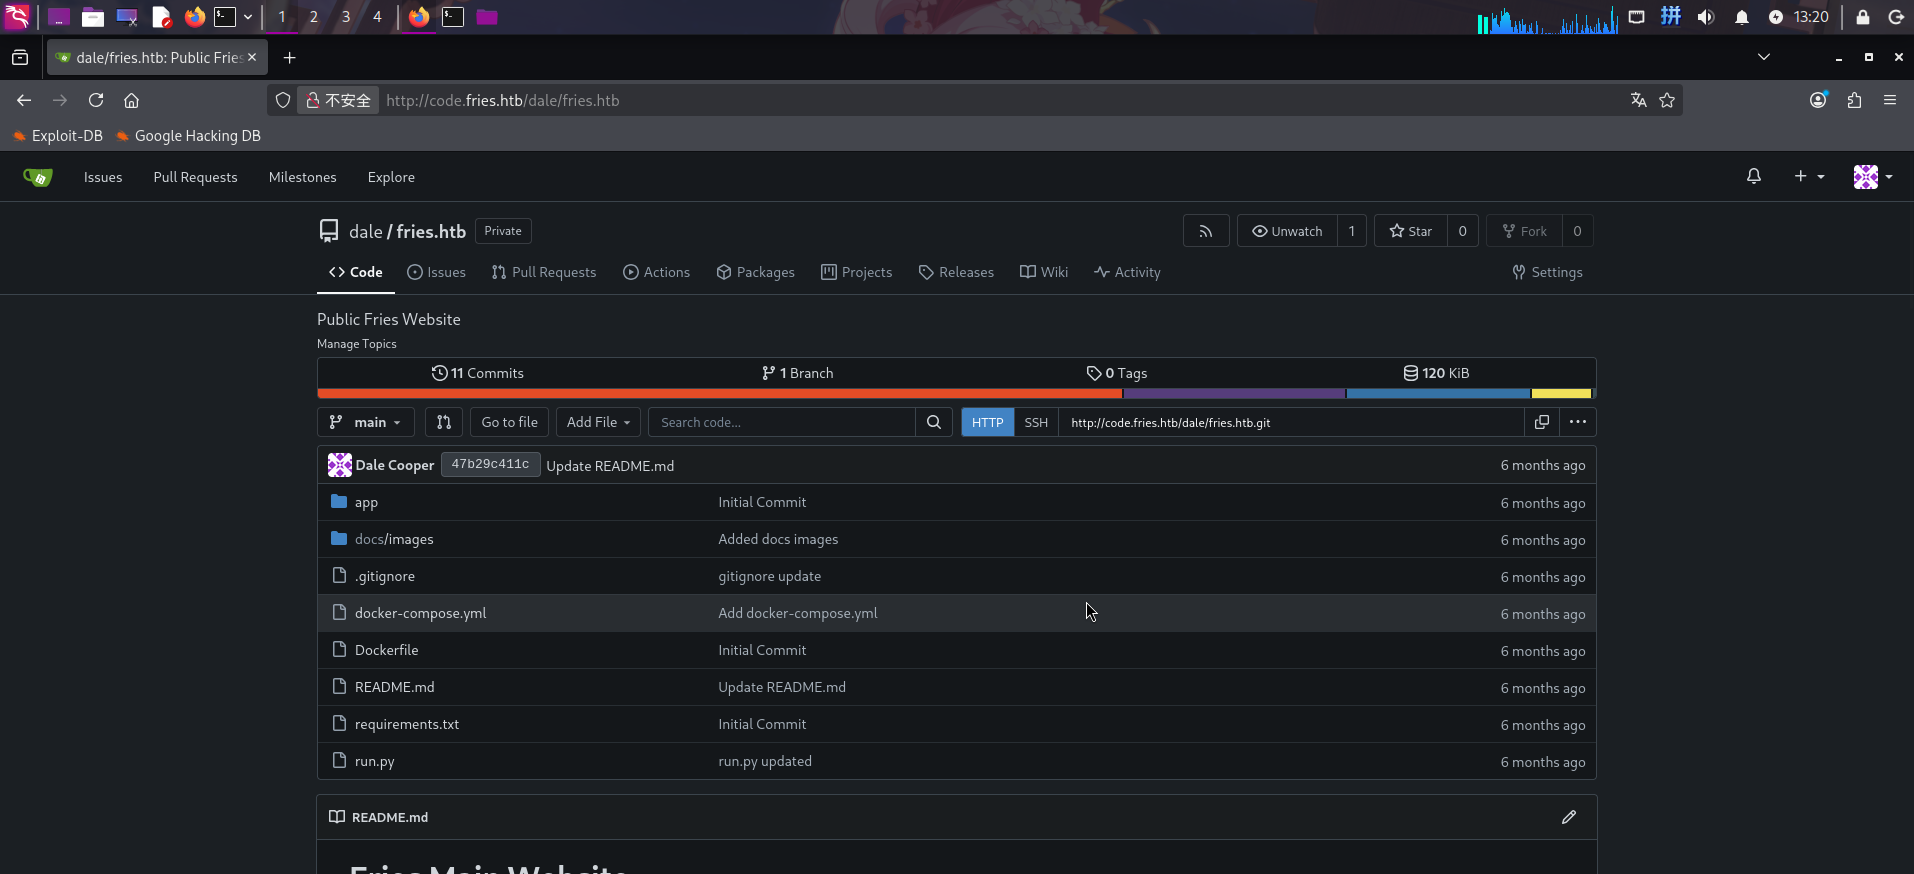This screenshot has width=1914, height=874.
Task: Expand the Add File dropdown
Action: tap(598, 422)
